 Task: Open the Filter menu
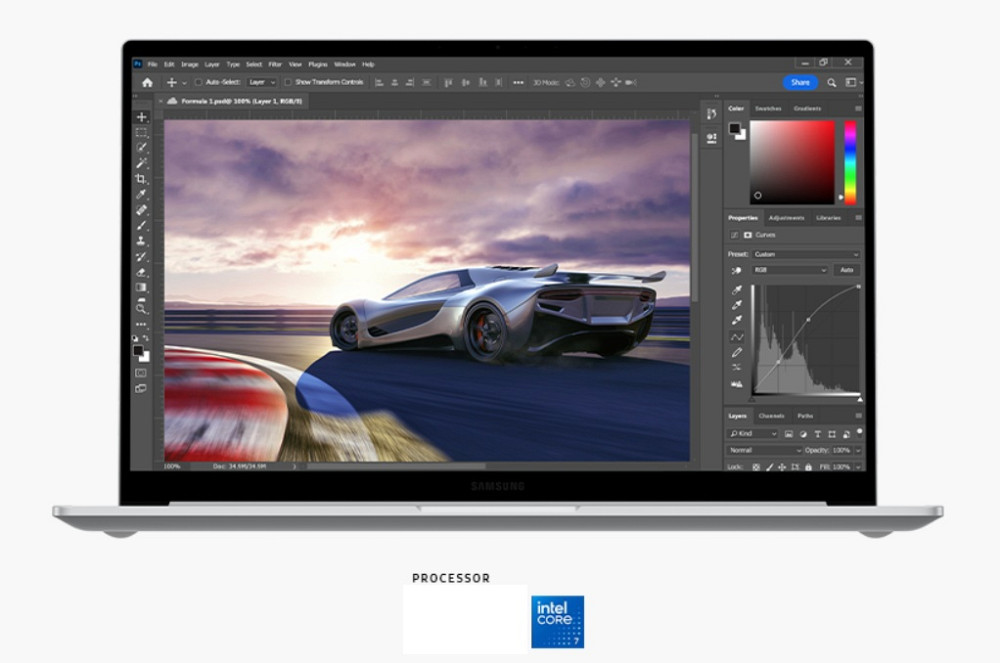pos(275,64)
